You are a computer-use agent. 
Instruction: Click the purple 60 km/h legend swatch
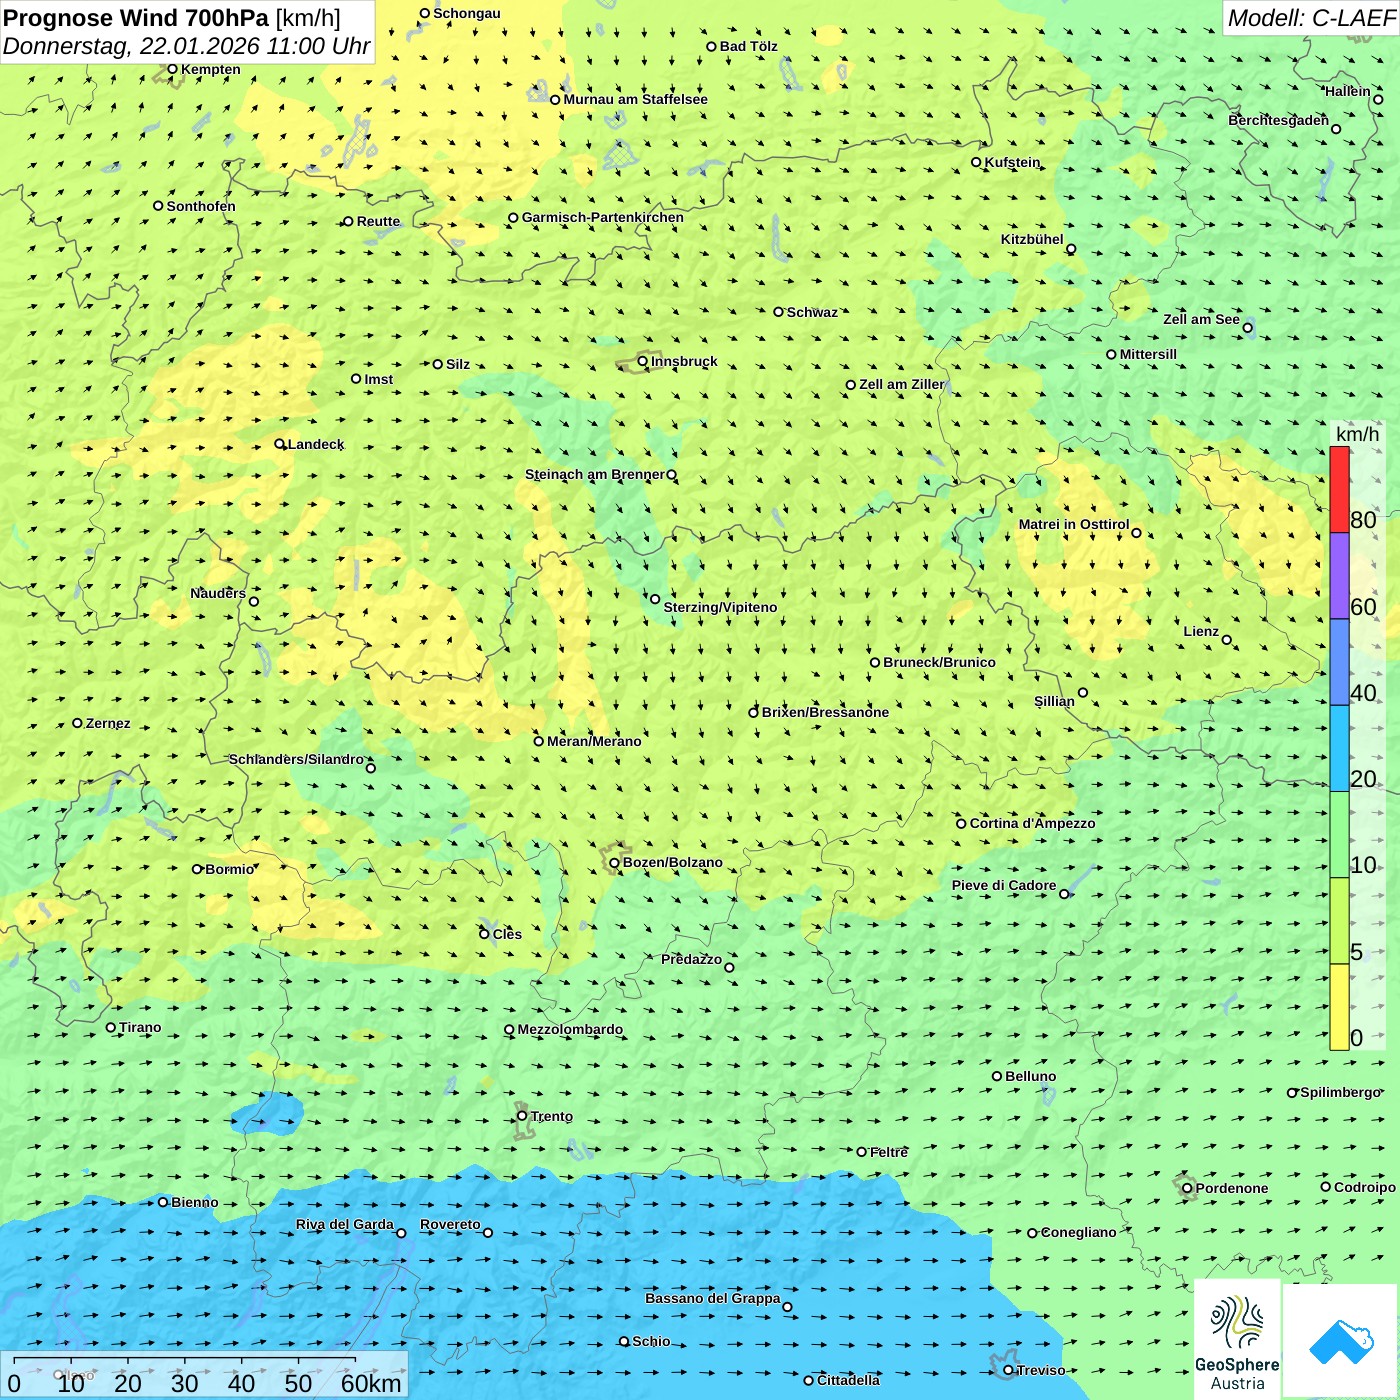click(1339, 576)
